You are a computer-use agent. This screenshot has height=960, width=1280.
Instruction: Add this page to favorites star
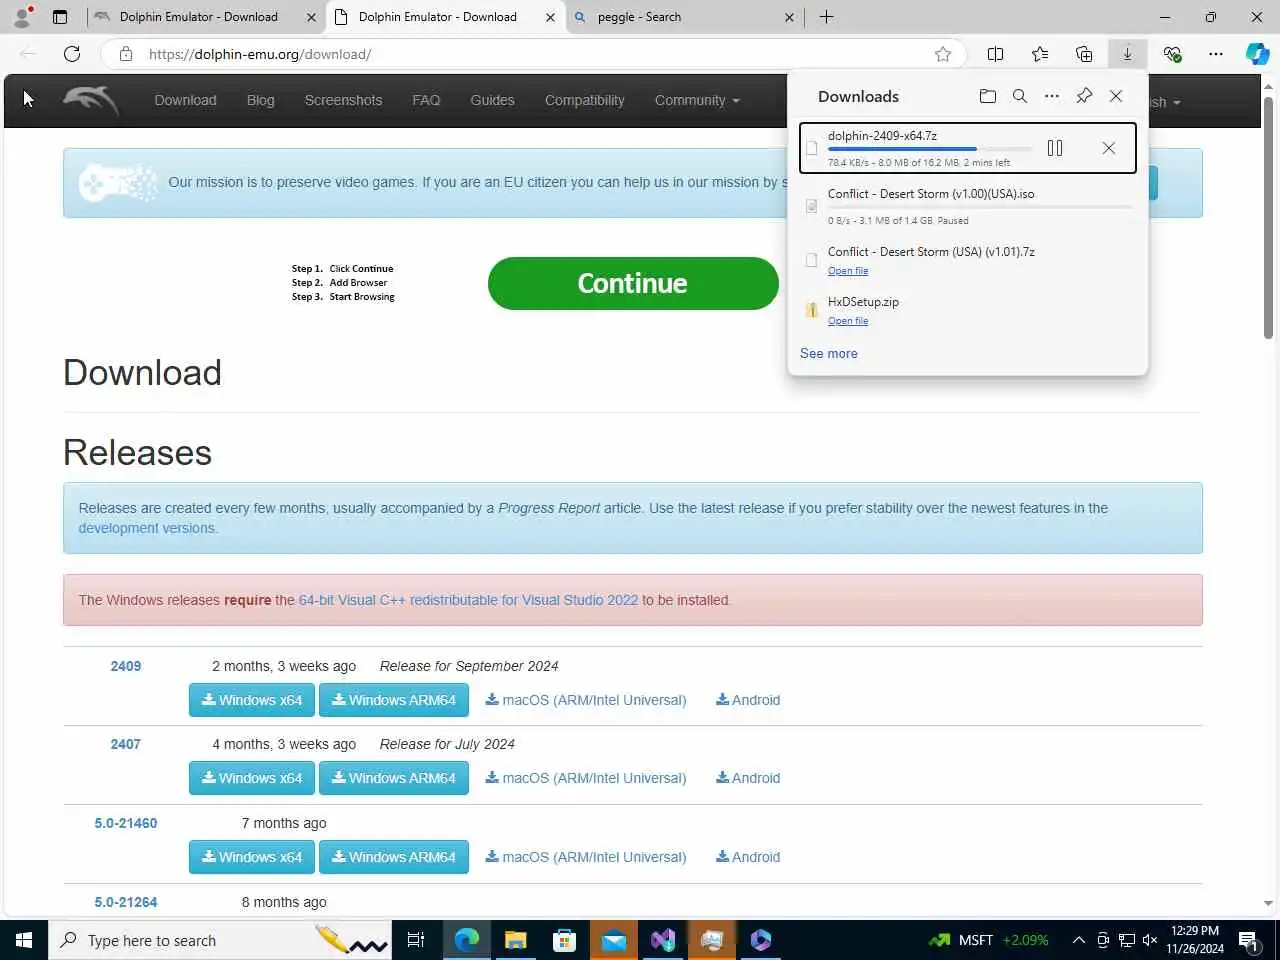pos(942,54)
